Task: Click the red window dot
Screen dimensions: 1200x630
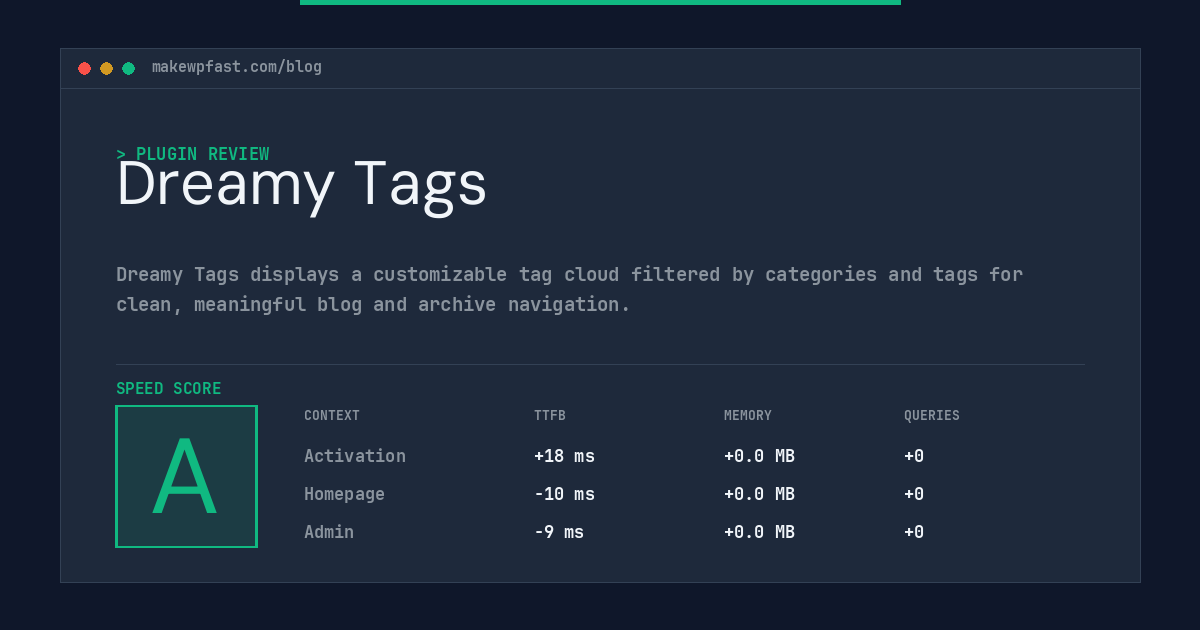Action: pyautogui.click(x=84, y=68)
